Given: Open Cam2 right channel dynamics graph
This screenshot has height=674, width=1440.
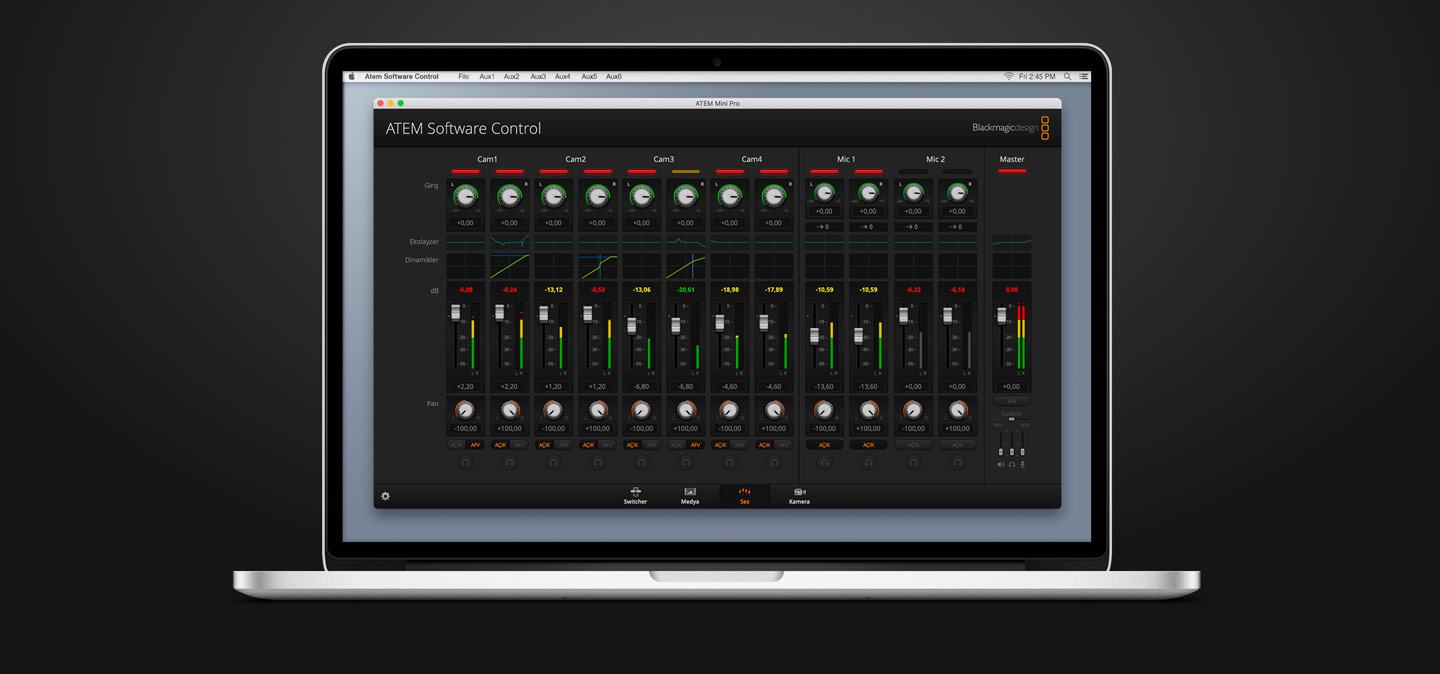Looking at the screenshot, I should point(597,266).
